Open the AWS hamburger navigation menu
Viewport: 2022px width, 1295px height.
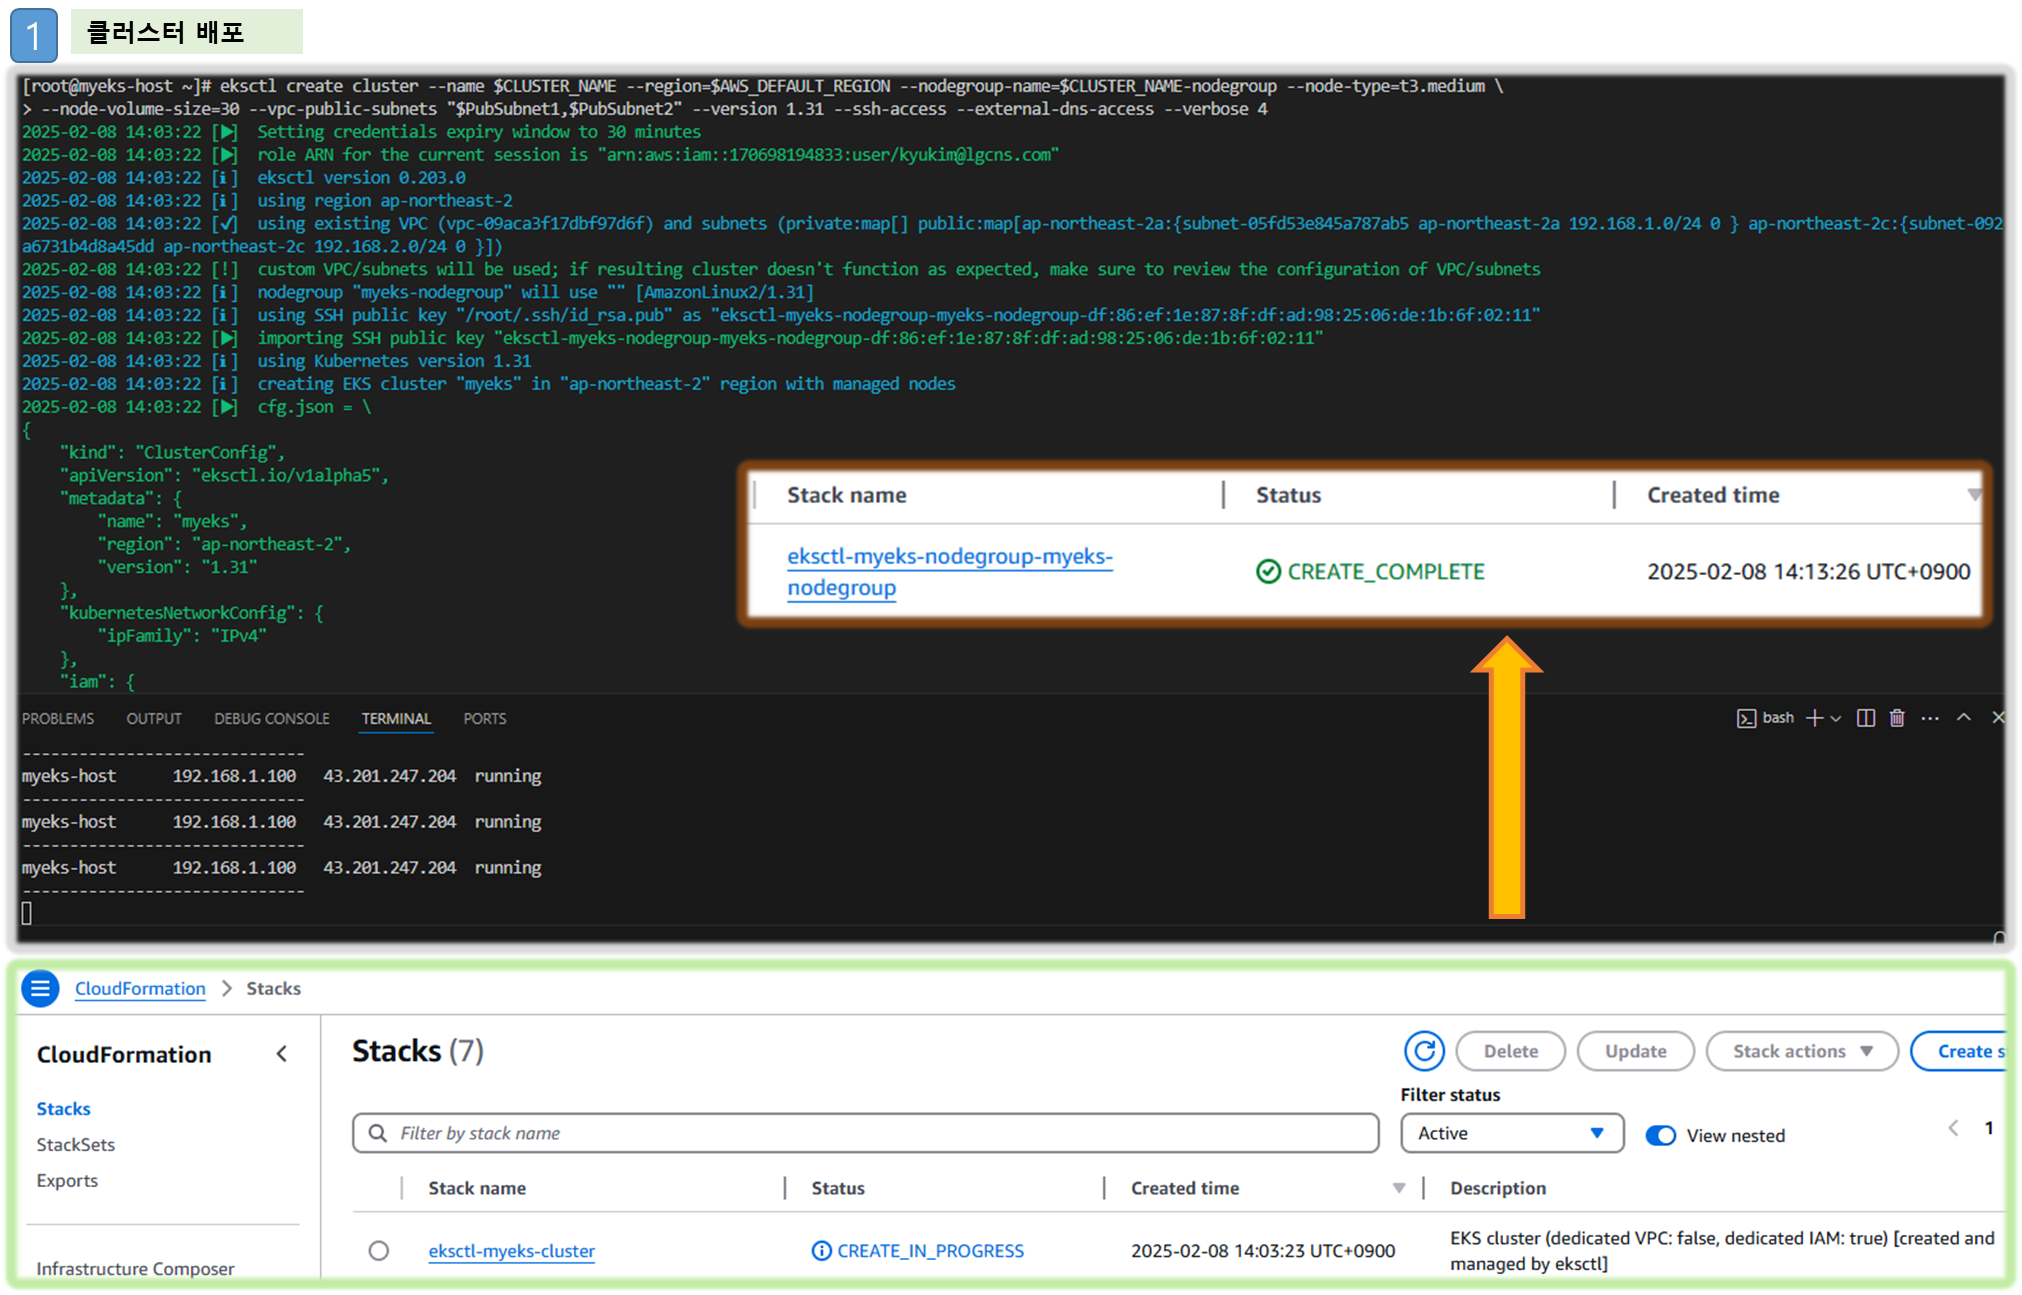(x=40, y=989)
